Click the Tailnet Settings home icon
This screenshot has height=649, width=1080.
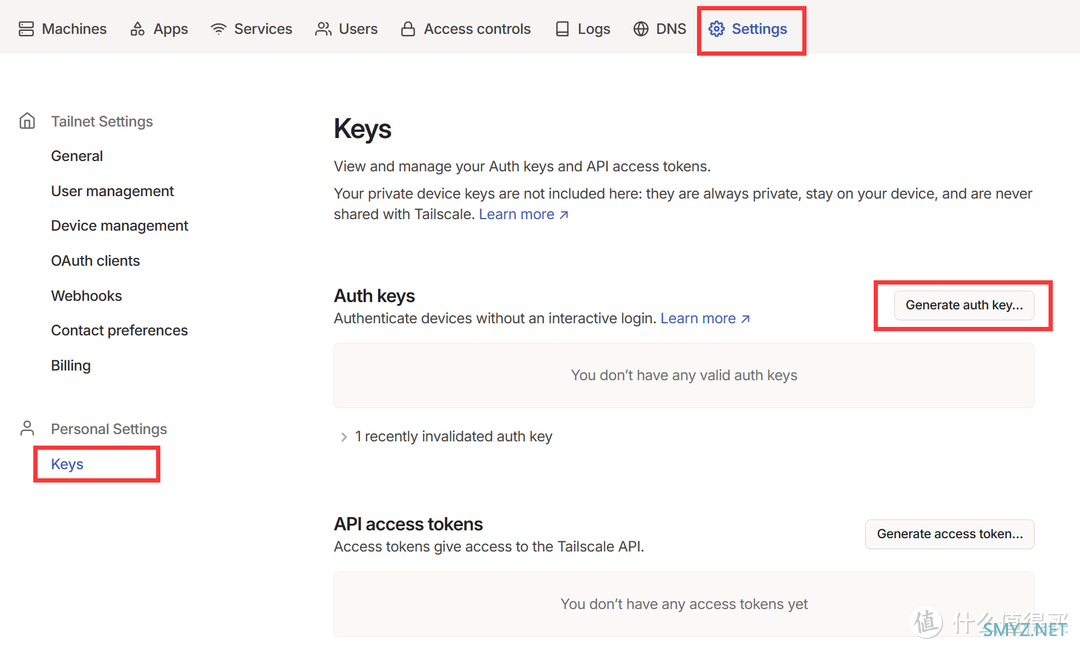(27, 121)
